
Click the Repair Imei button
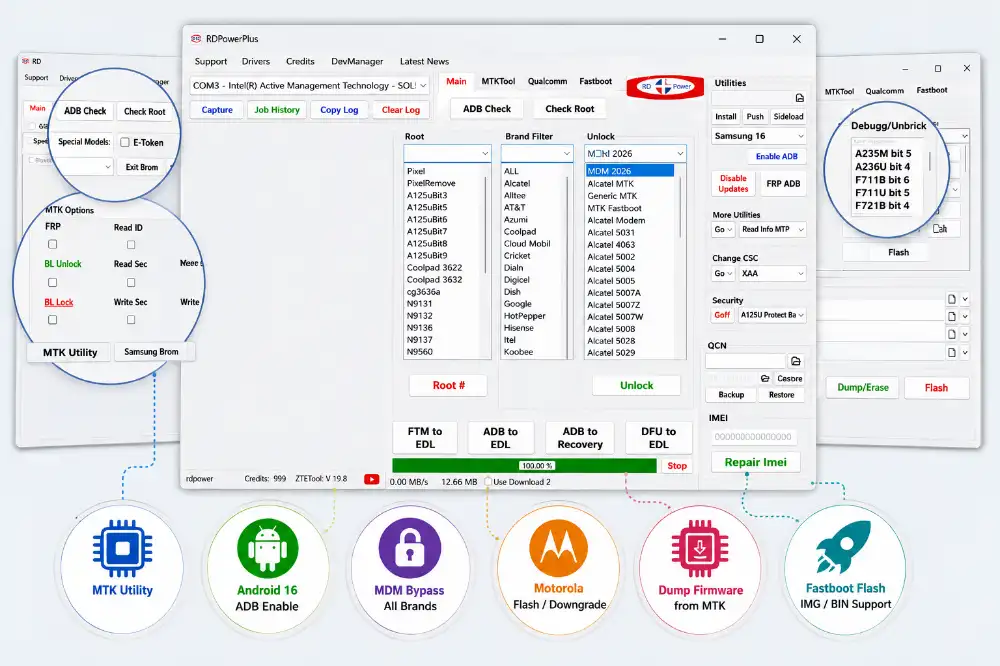755,462
